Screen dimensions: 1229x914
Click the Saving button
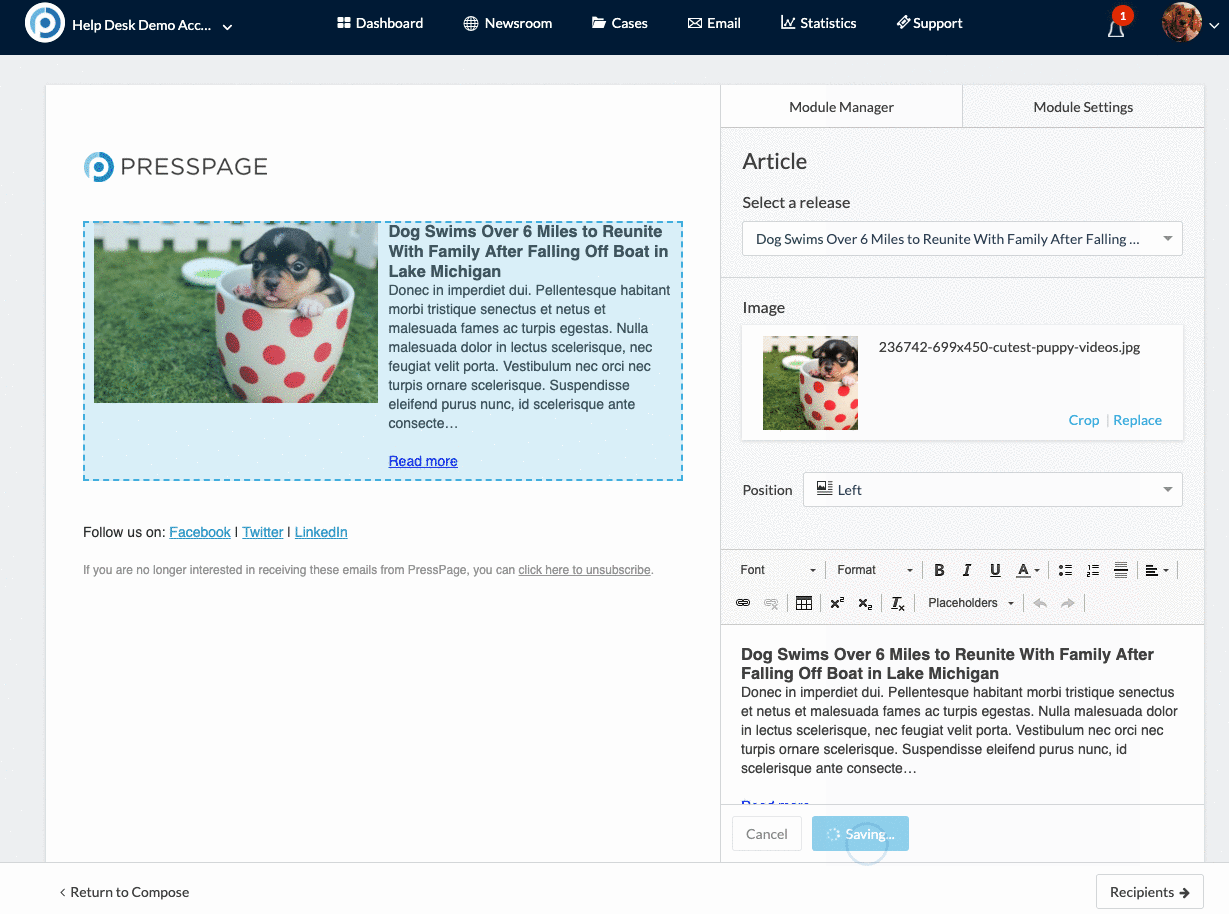click(x=860, y=834)
